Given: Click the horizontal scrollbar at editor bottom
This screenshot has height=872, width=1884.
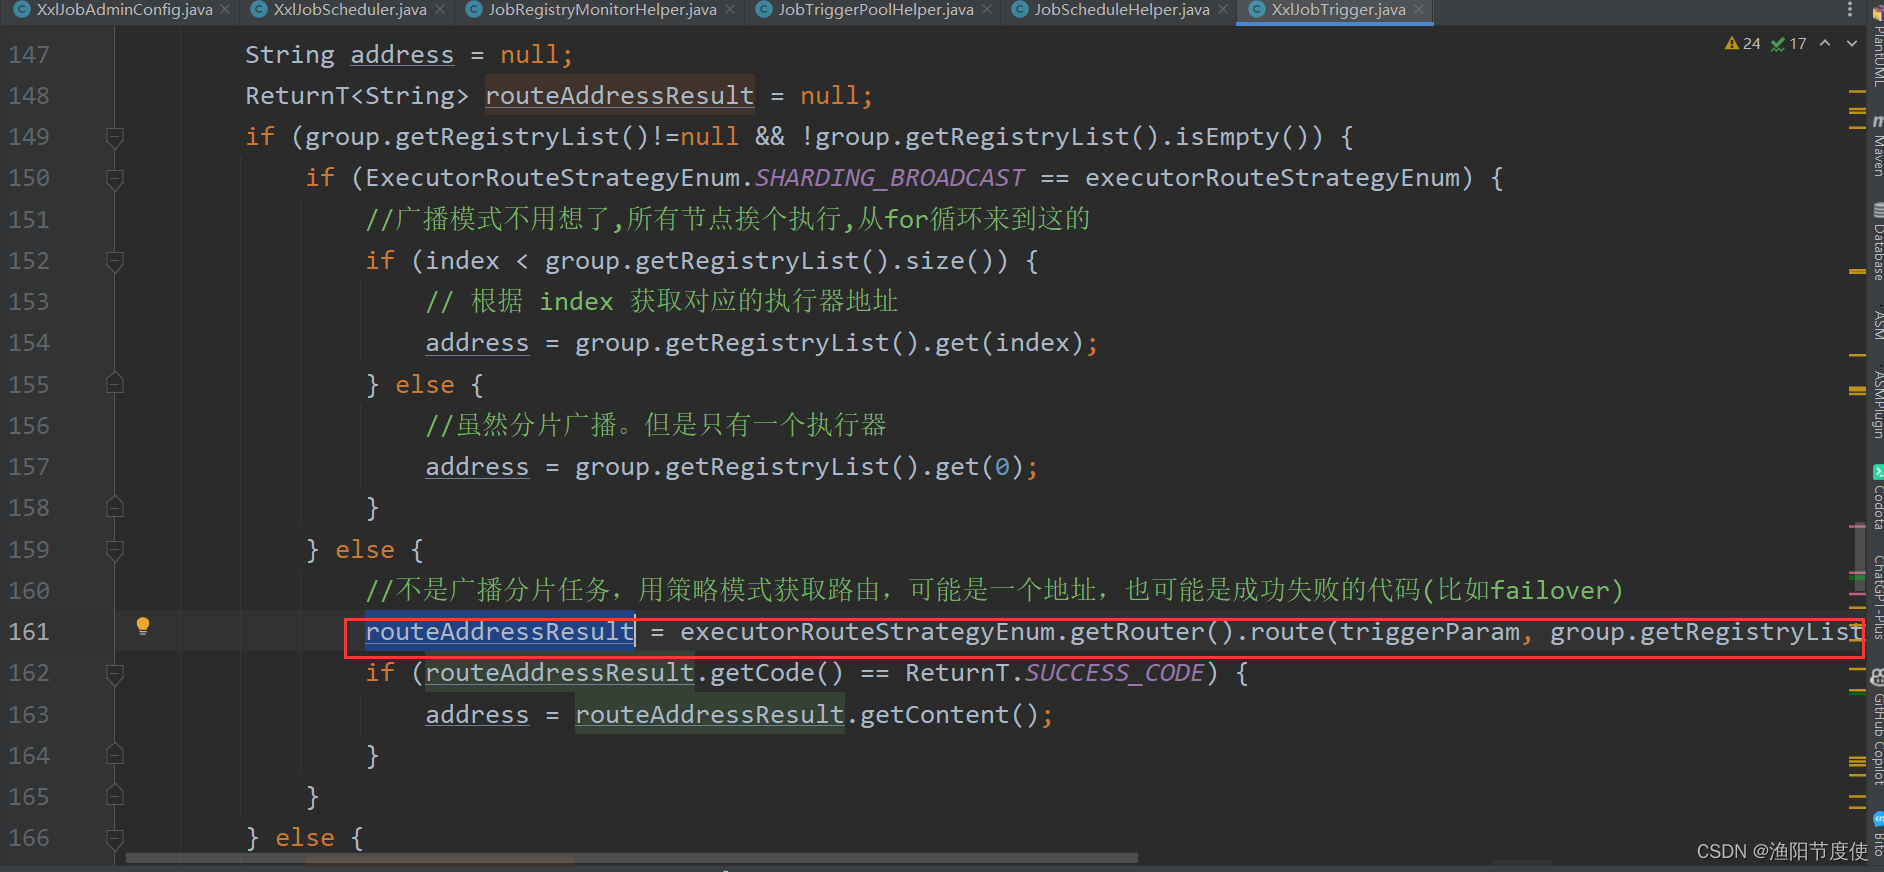Looking at the screenshot, I should (x=632, y=858).
